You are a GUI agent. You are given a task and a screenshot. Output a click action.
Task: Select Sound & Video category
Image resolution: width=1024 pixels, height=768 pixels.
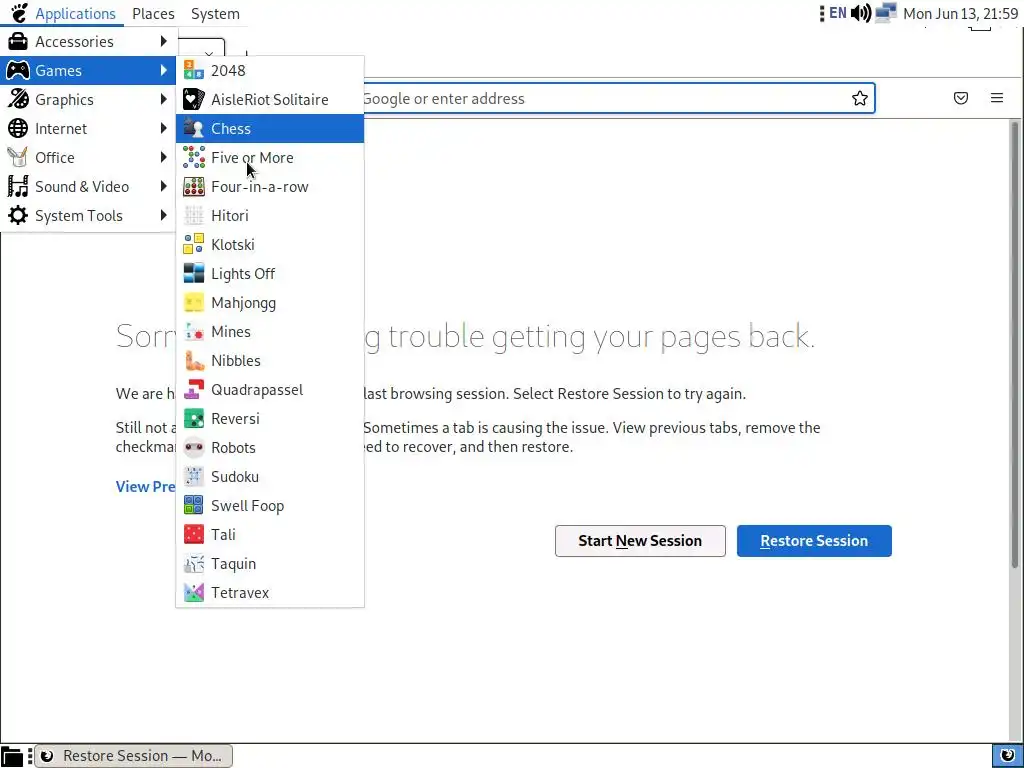click(x=89, y=187)
